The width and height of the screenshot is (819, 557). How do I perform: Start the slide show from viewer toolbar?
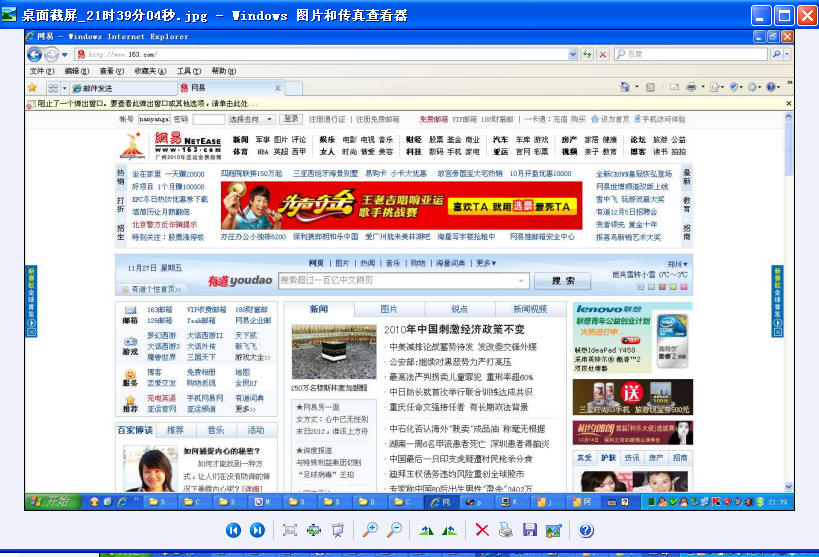pos(338,530)
